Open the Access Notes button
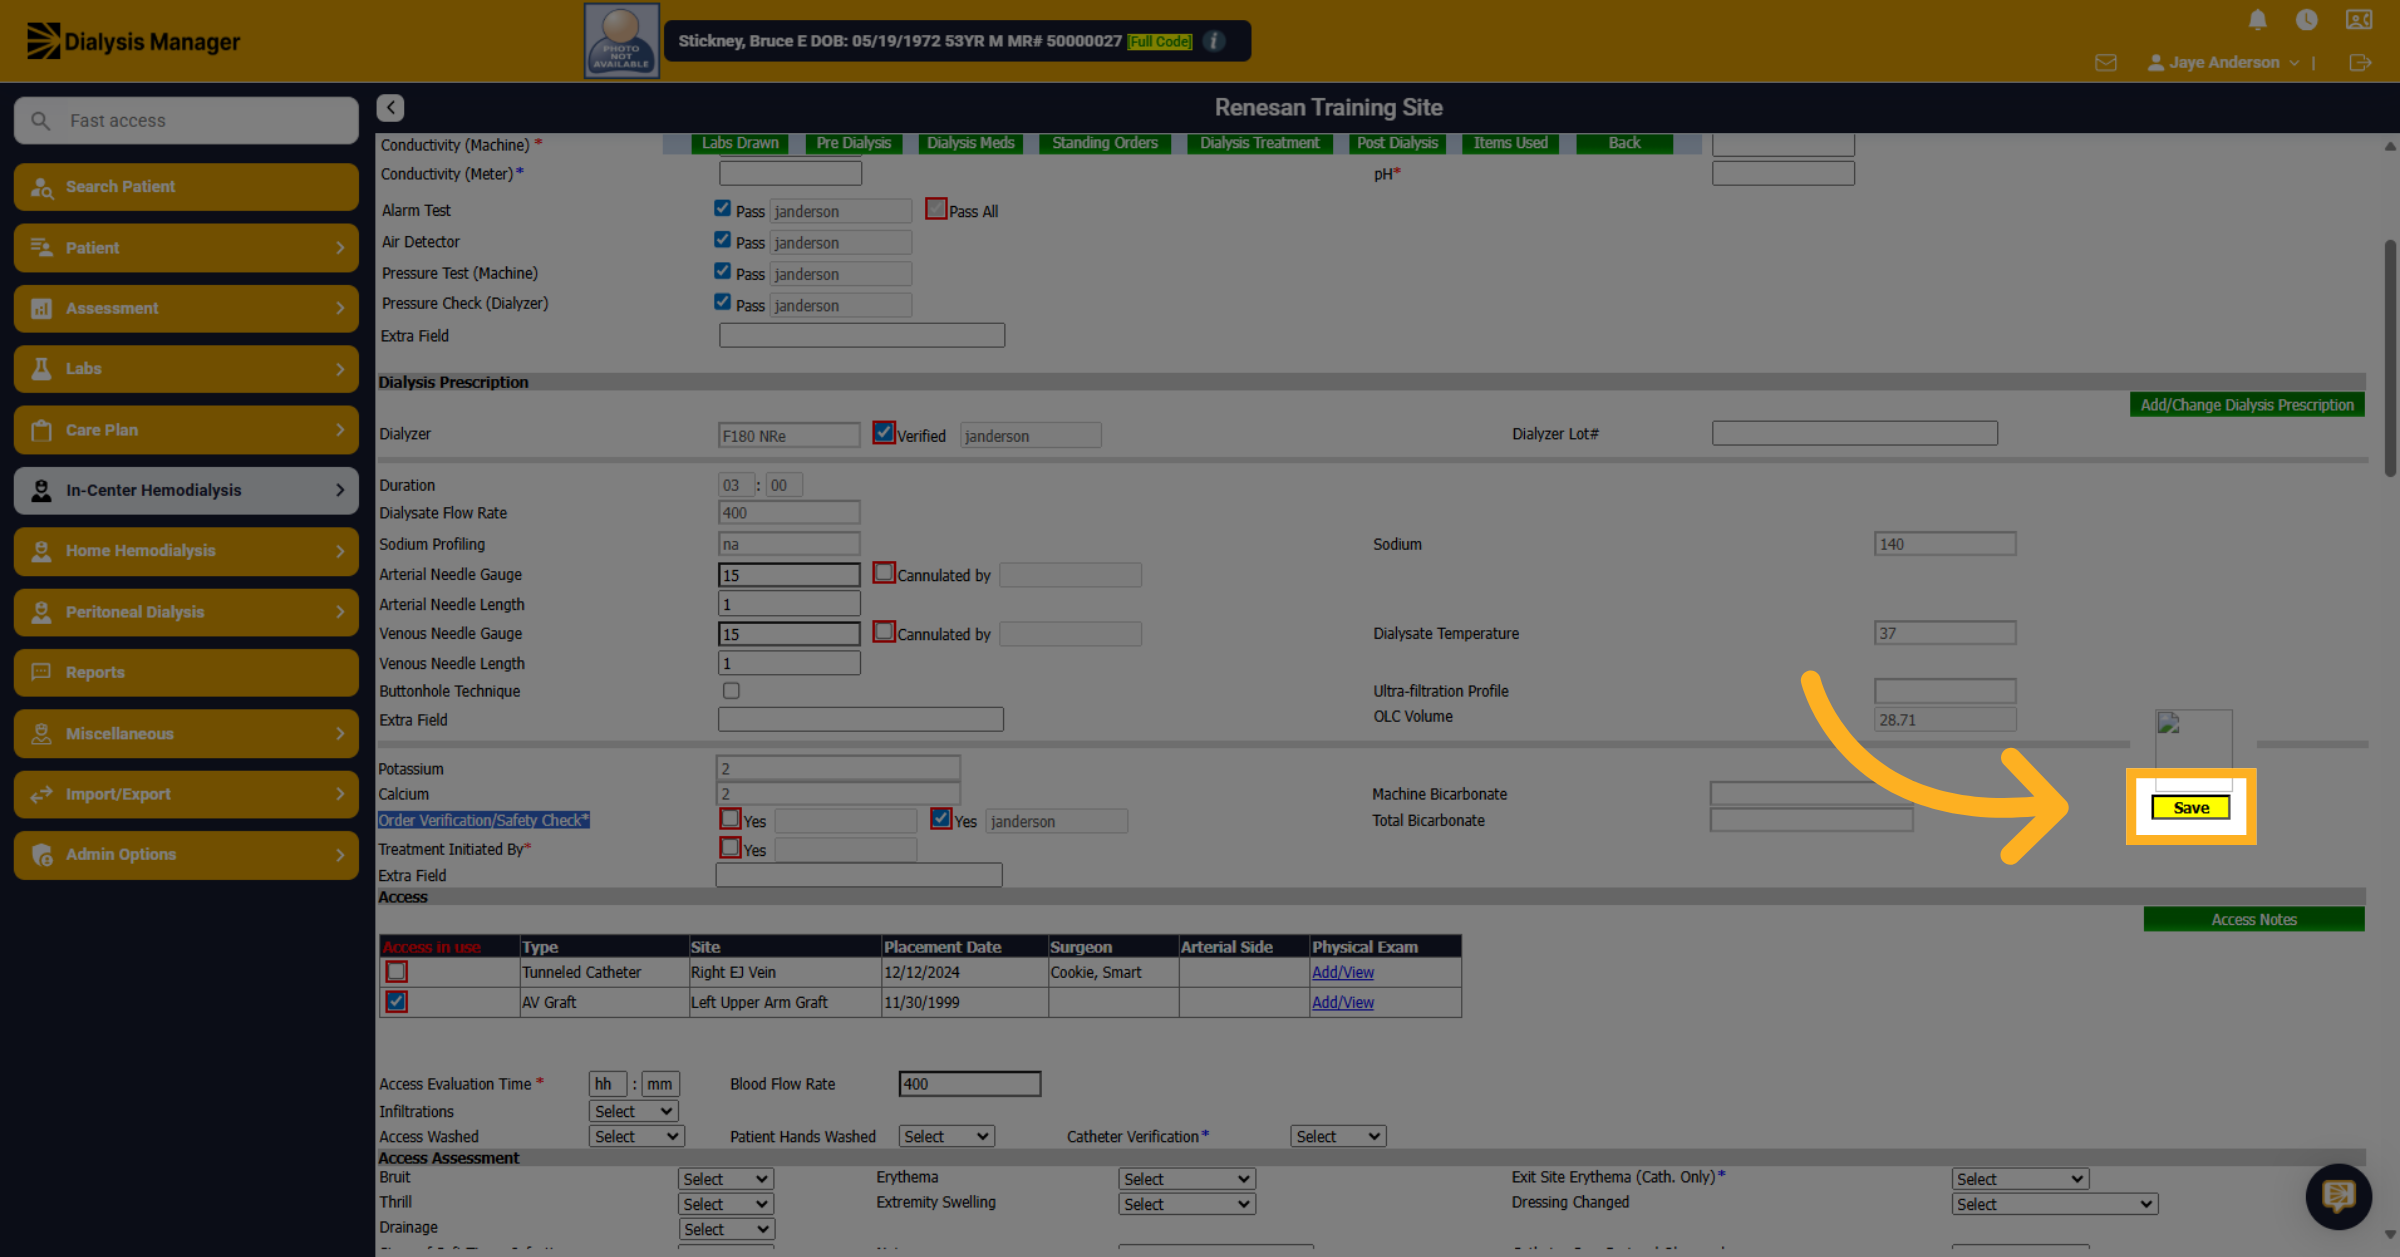Viewport: 2400px width, 1257px height. [2254, 919]
